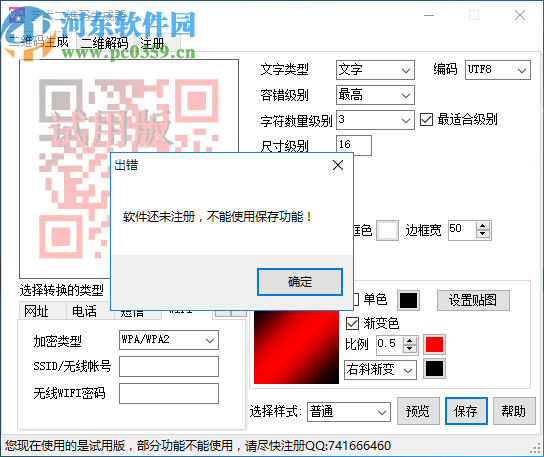The width and height of the screenshot is (544, 457).
Task: Click the black gradient end color swatch
Action: click(x=434, y=369)
